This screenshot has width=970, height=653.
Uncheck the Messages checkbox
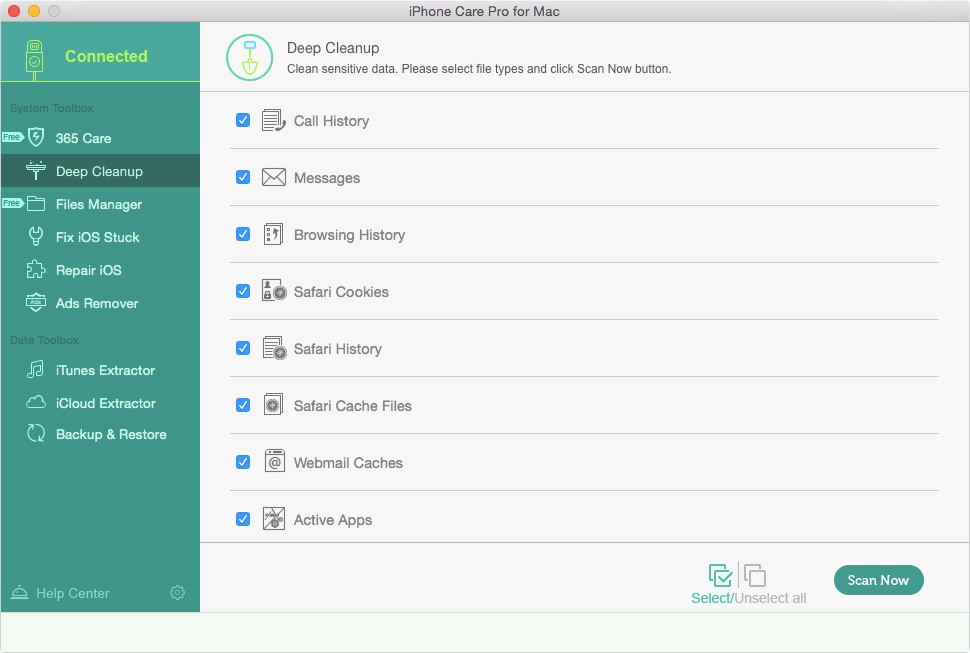click(x=243, y=177)
